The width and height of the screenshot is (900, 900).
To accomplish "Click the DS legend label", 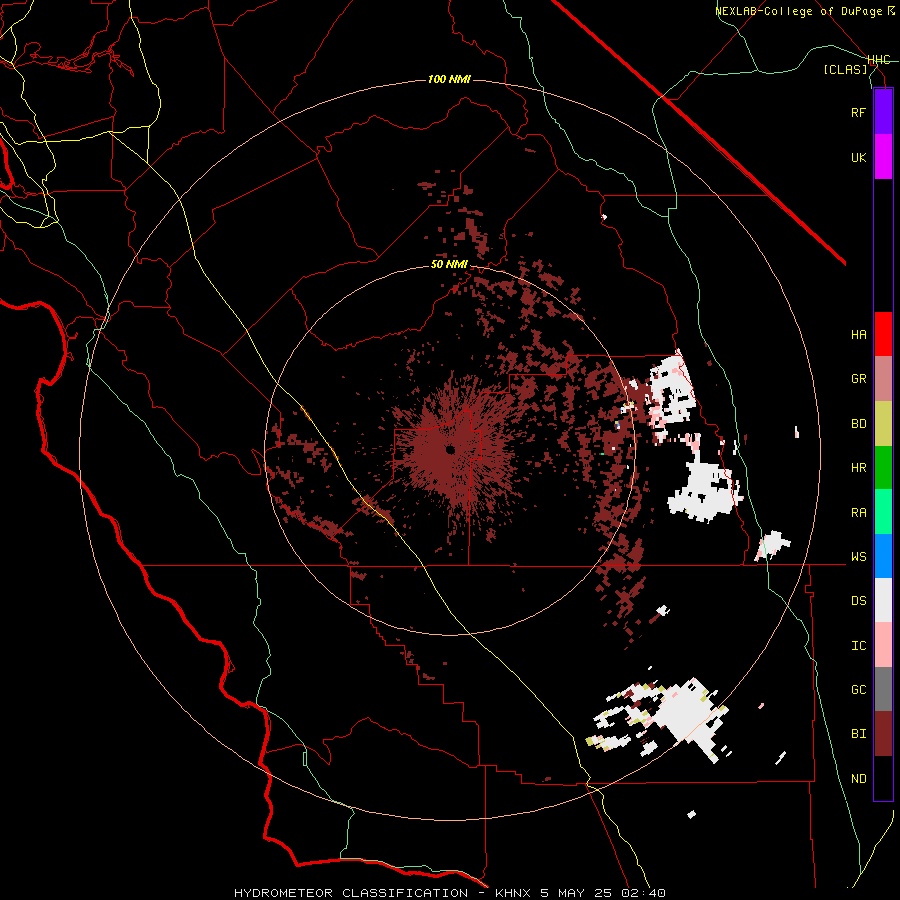I will click(858, 601).
